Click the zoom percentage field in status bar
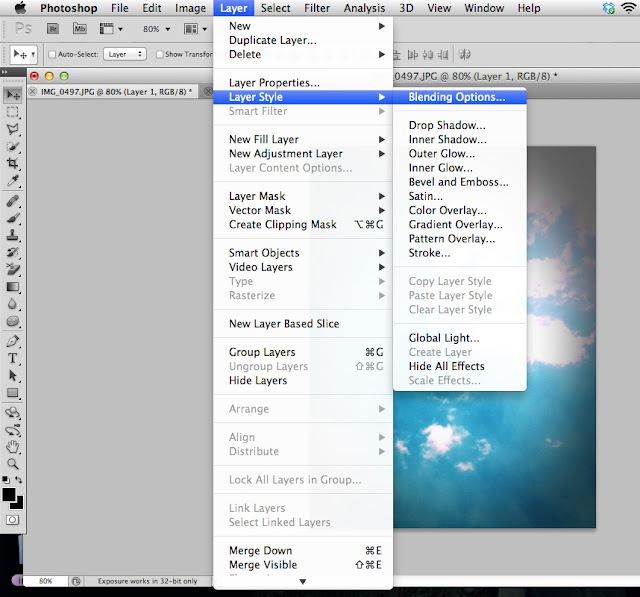Image resolution: width=640 pixels, height=597 pixels. click(45, 581)
